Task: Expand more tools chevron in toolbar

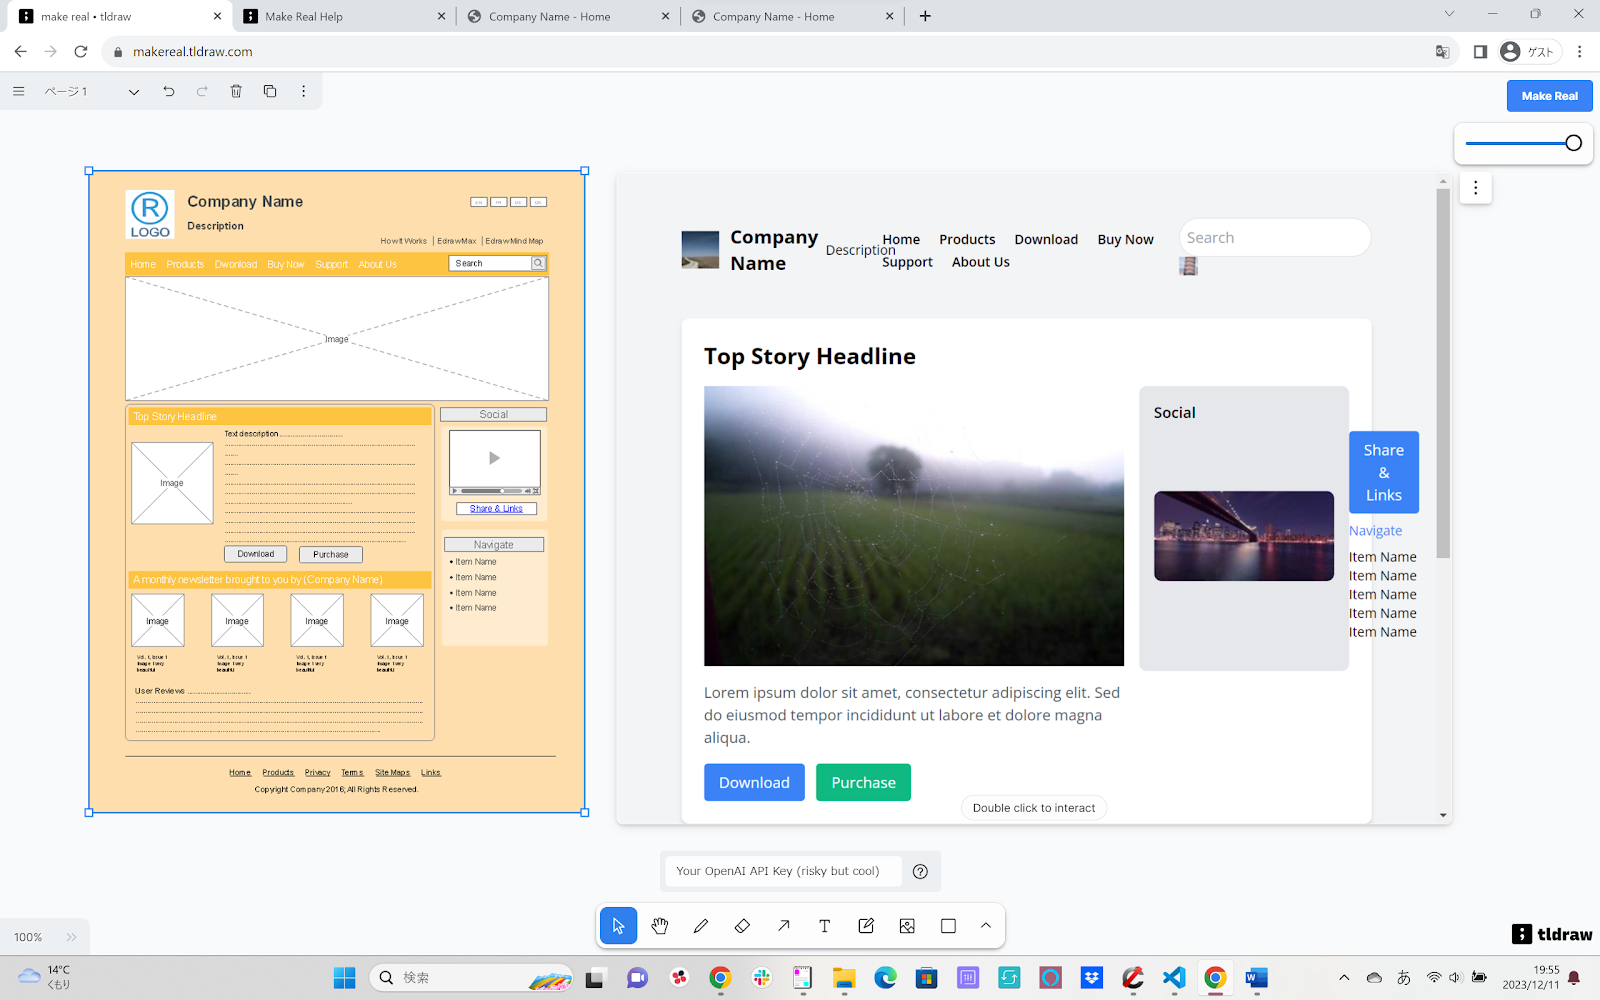Action: [x=986, y=926]
